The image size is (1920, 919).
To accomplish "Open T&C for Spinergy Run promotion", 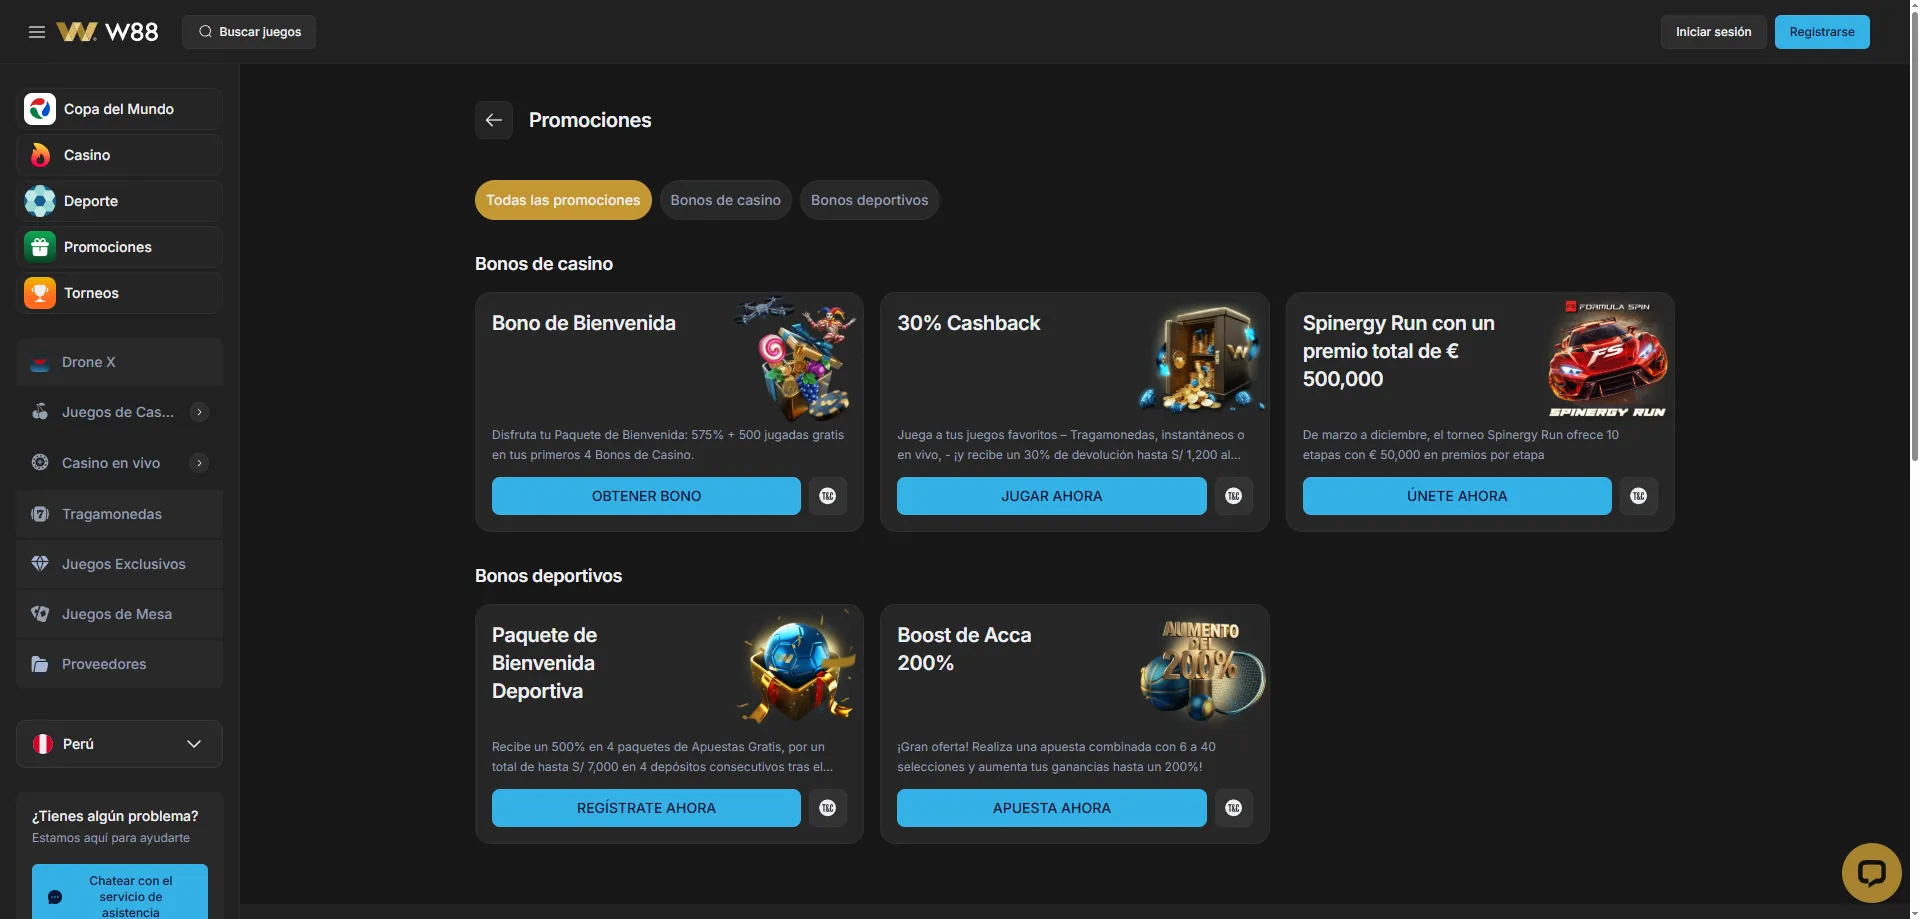I will pos(1639,496).
